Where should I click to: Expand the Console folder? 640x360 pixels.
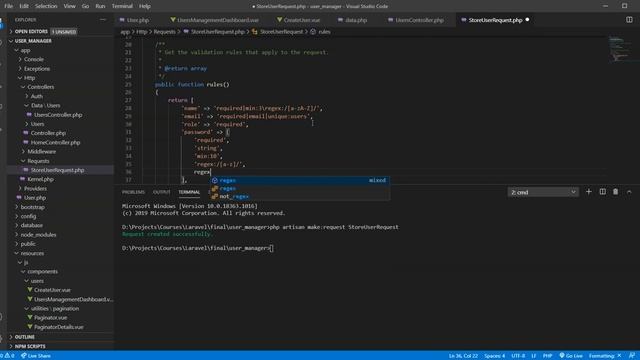[x=60, y=59]
